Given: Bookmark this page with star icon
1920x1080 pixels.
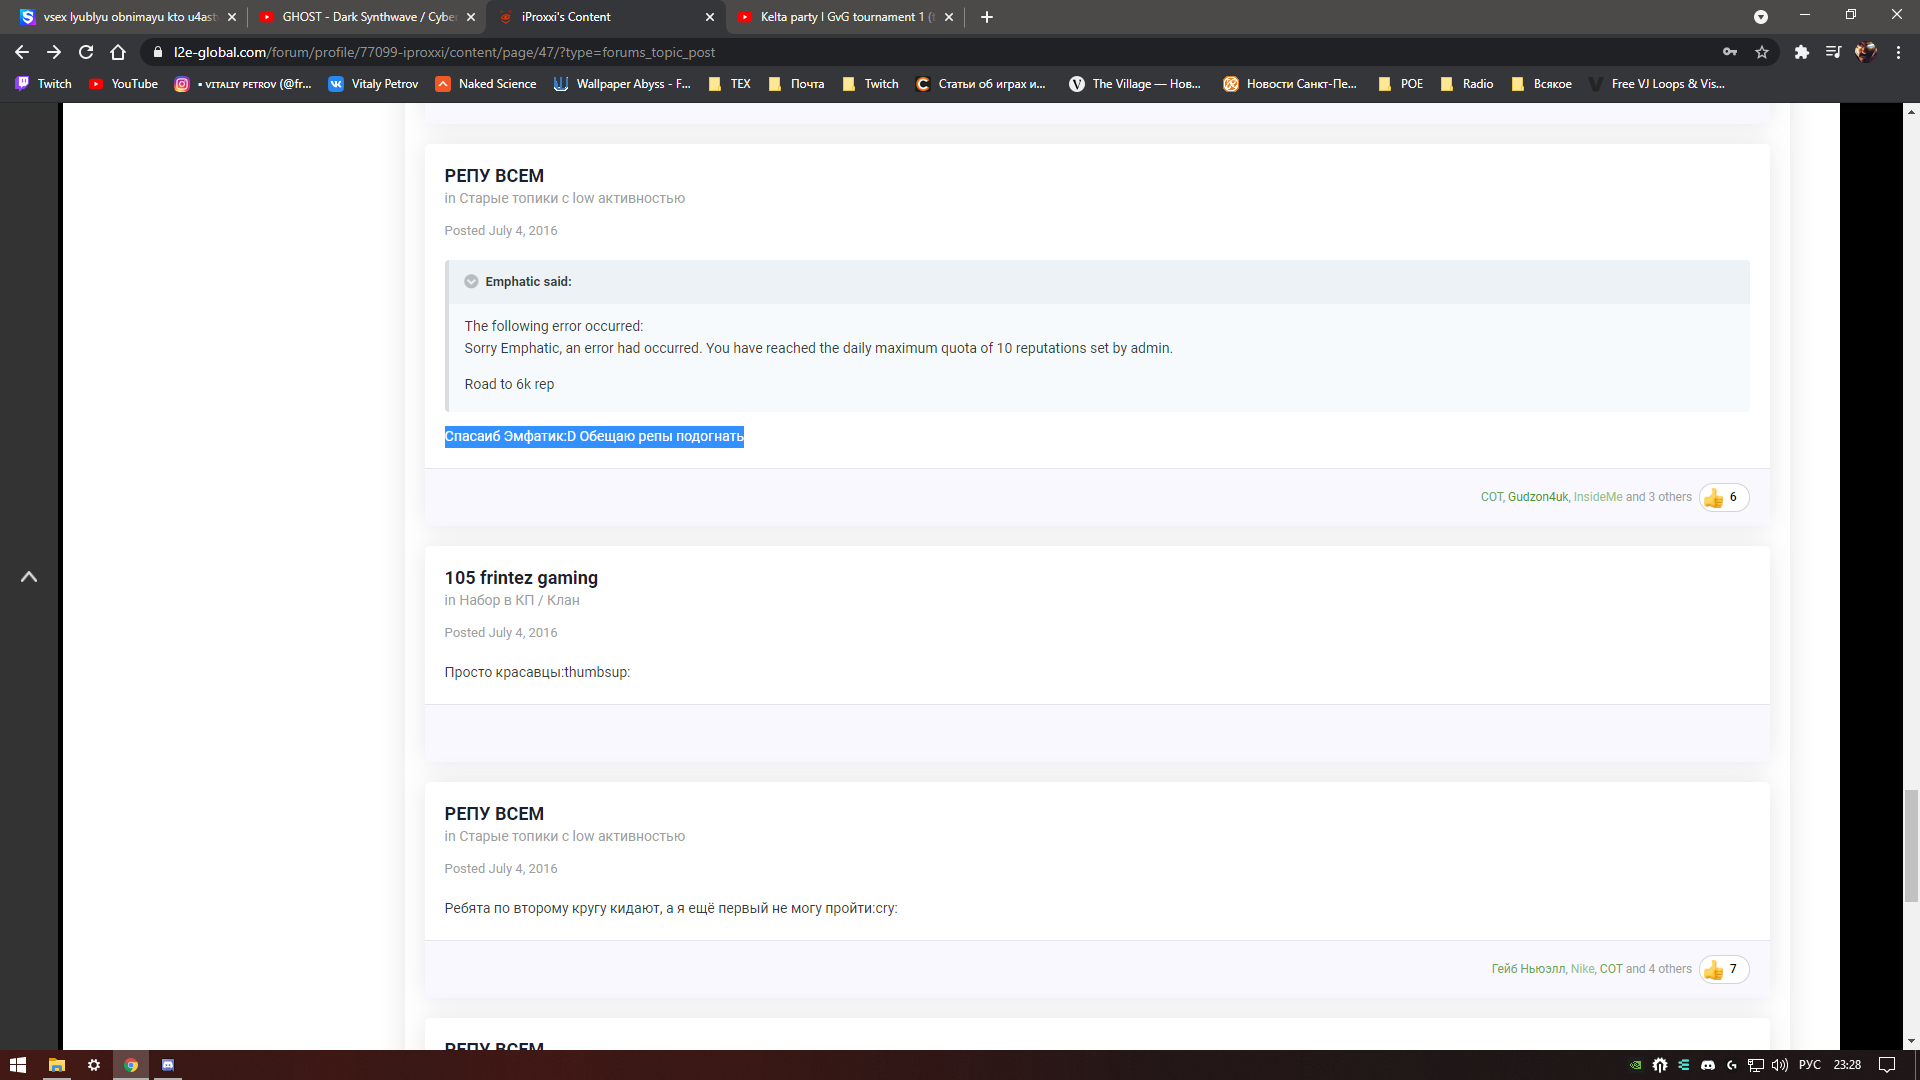Looking at the screenshot, I should 1762,52.
